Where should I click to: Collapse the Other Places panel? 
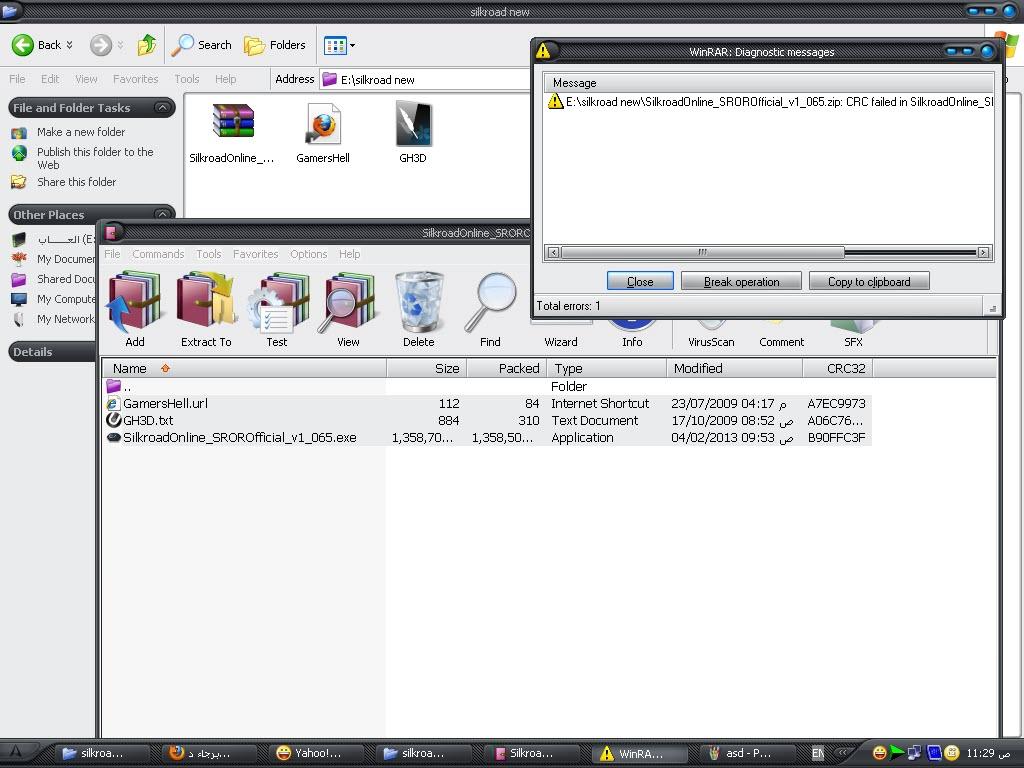coord(162,214)
